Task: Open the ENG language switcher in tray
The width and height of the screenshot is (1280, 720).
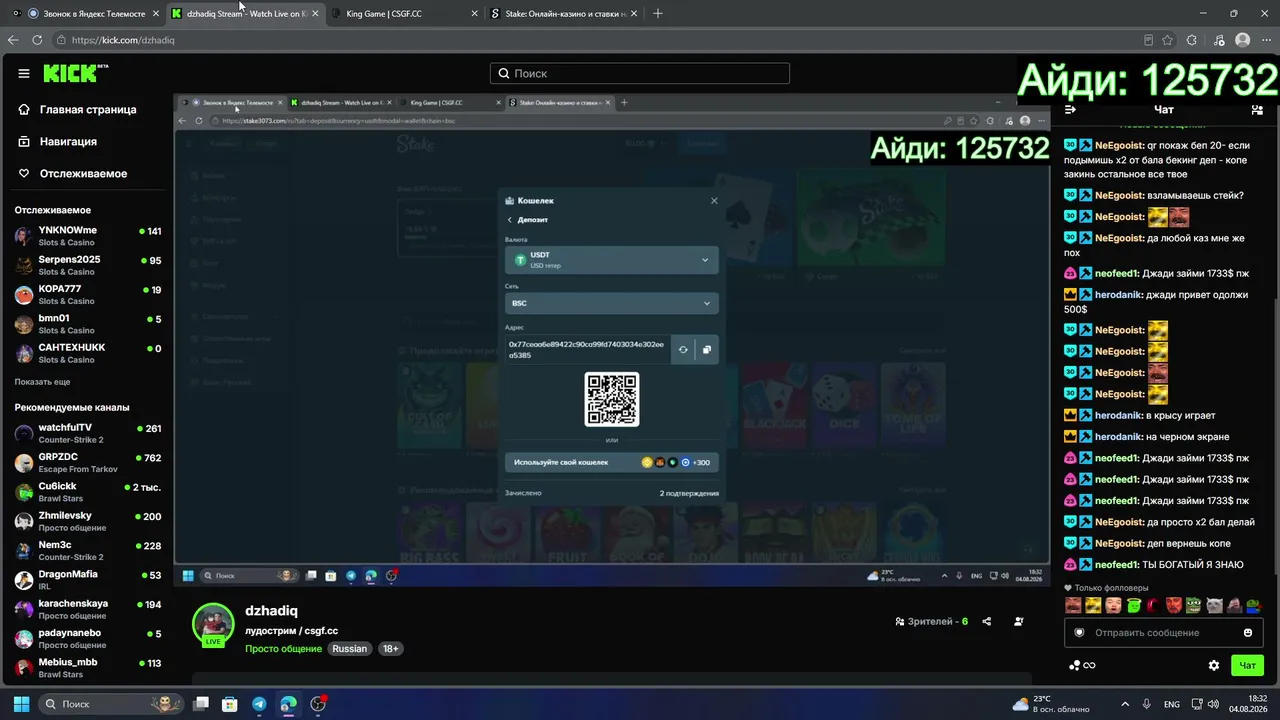Action: [1171, 704]
